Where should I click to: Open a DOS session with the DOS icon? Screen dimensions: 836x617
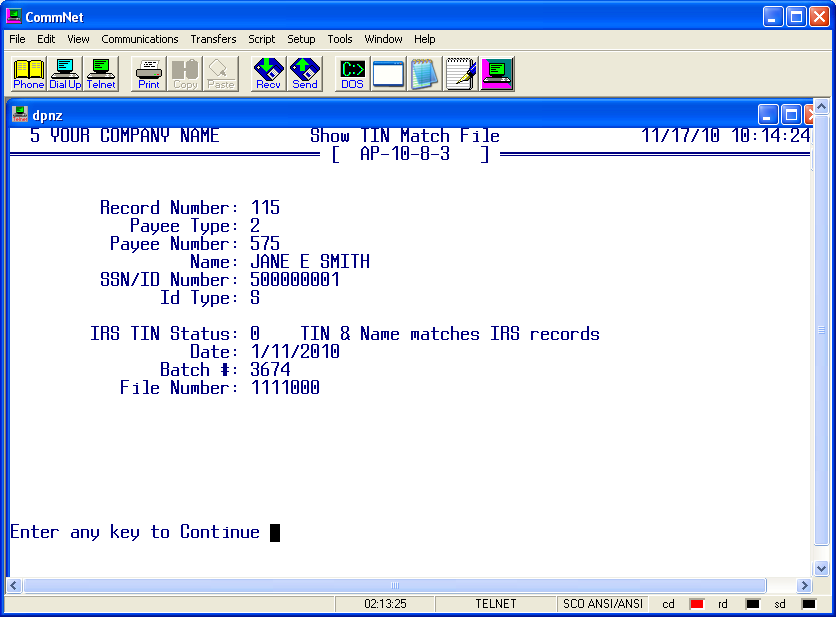click(352, 72)
